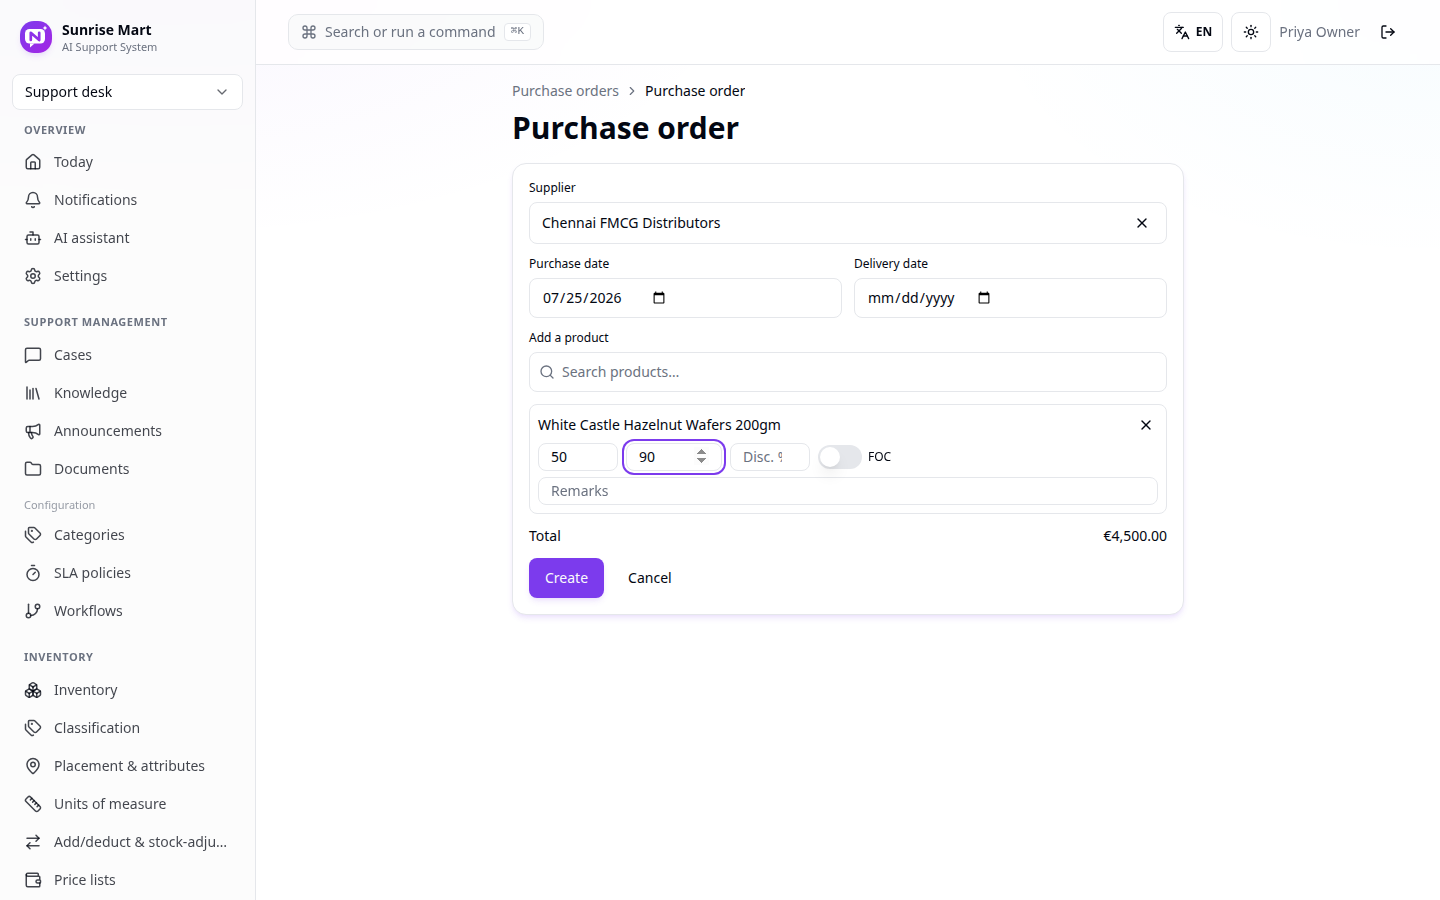Open the Delivery date calendar picker icon
The width and height of the screenshot is (1440, 900).
coord(984,298)
